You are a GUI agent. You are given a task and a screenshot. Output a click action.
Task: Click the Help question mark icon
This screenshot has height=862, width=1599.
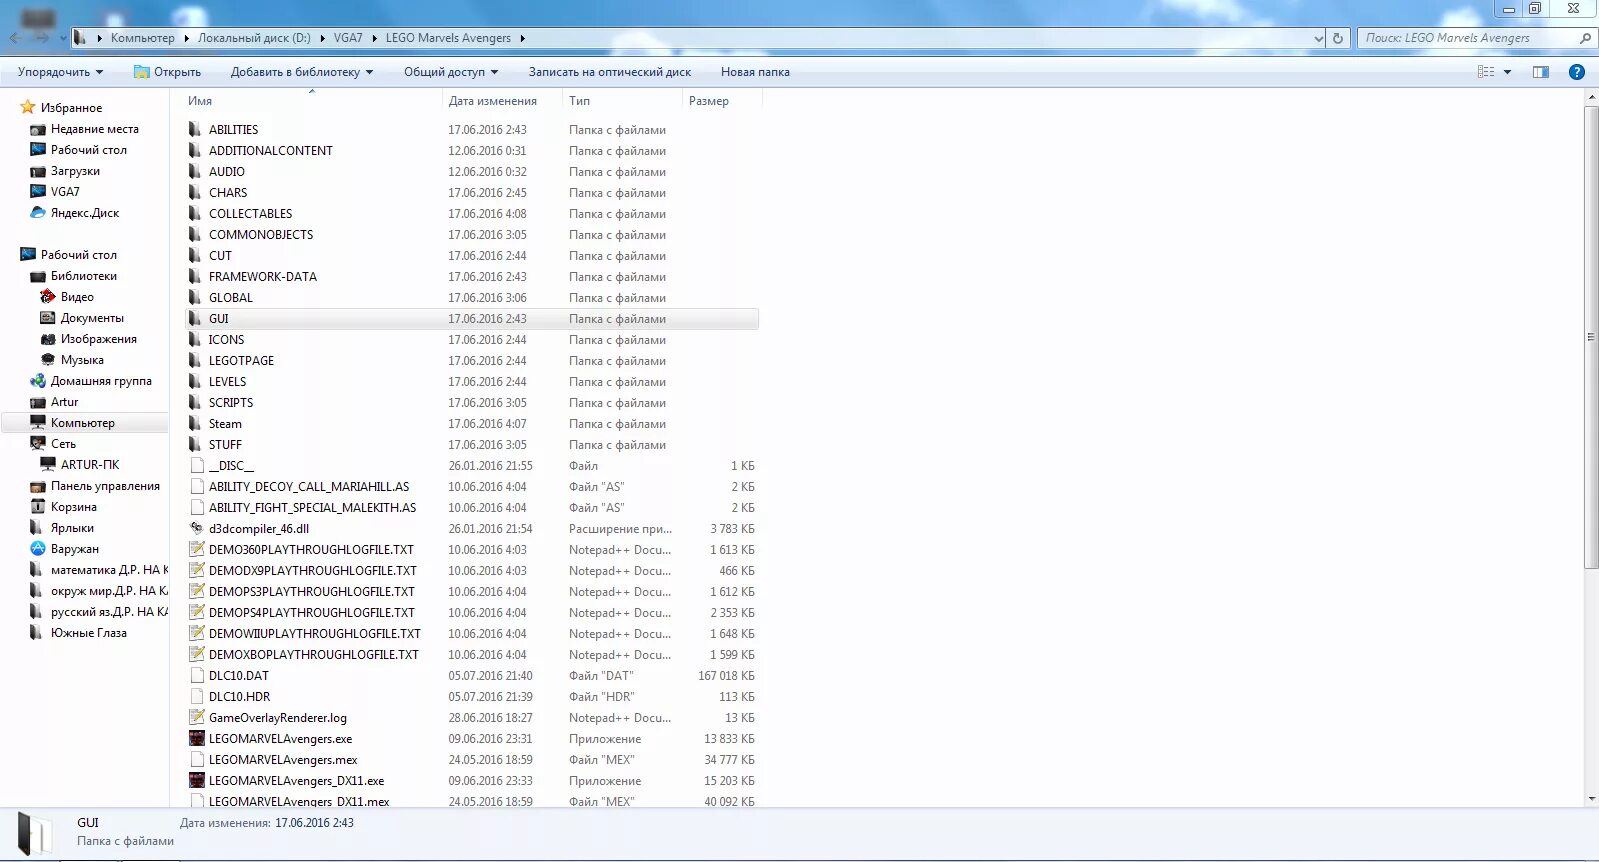coord(1577,72)
